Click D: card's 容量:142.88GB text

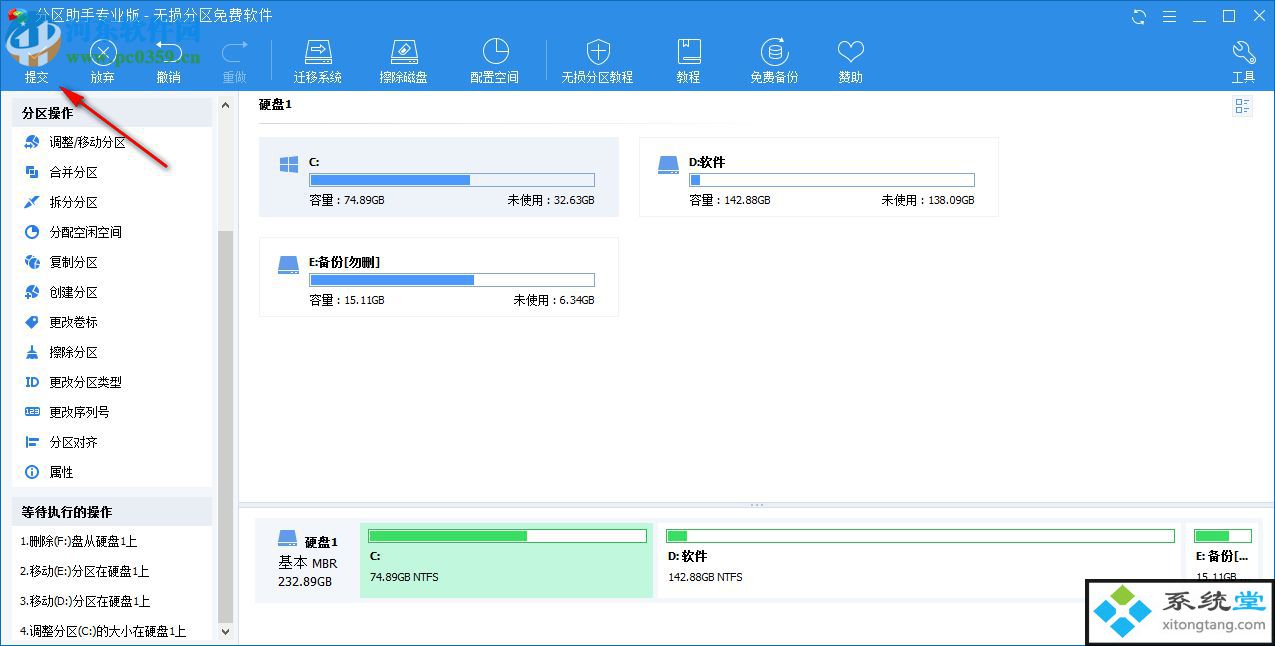pyautogui.click(x=730, y=200)
